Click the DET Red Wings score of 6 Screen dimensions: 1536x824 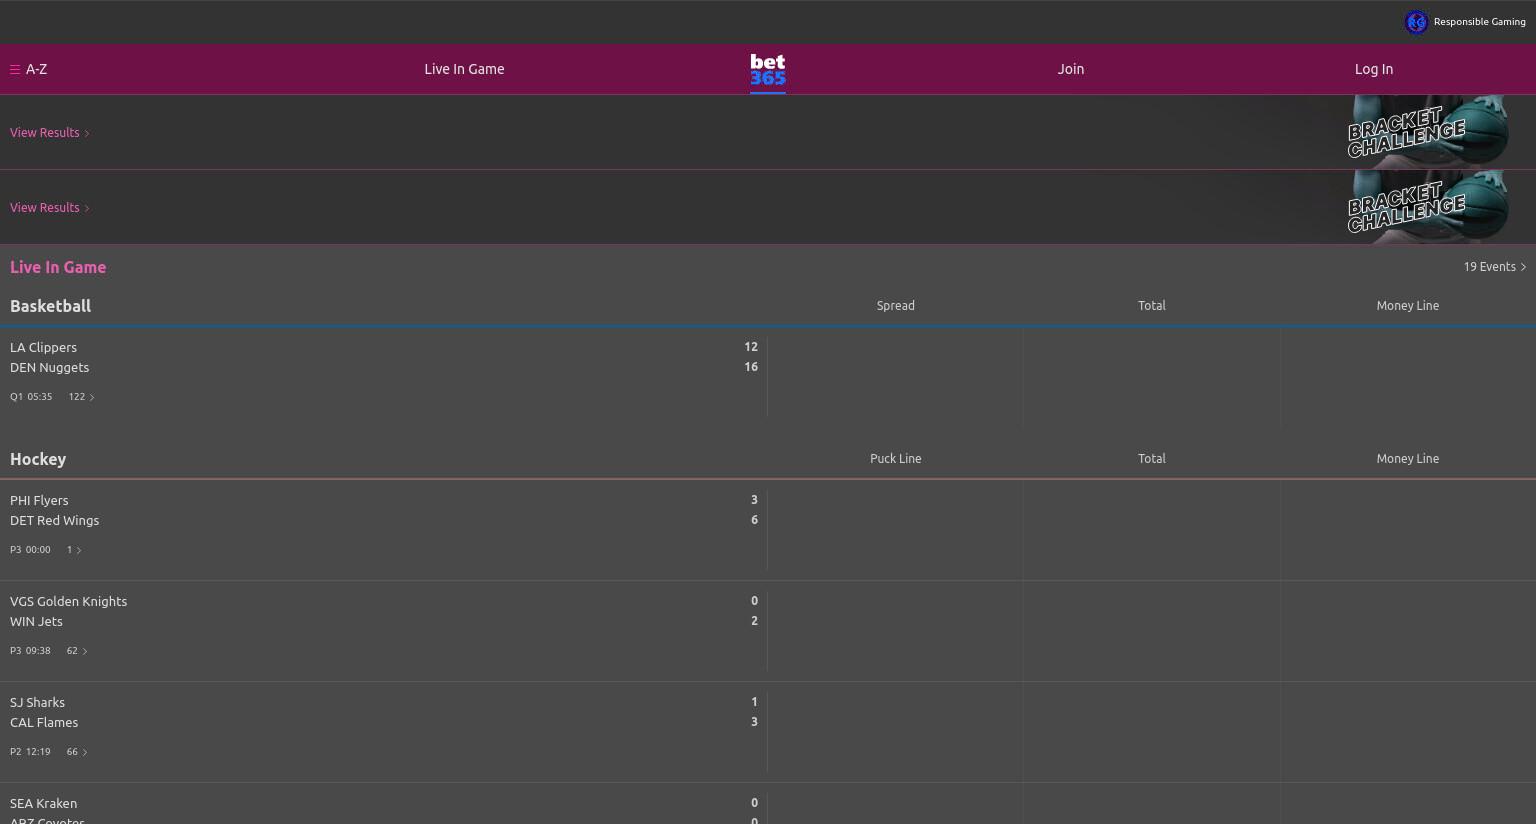pyautogui.click(x=754, y=520)
